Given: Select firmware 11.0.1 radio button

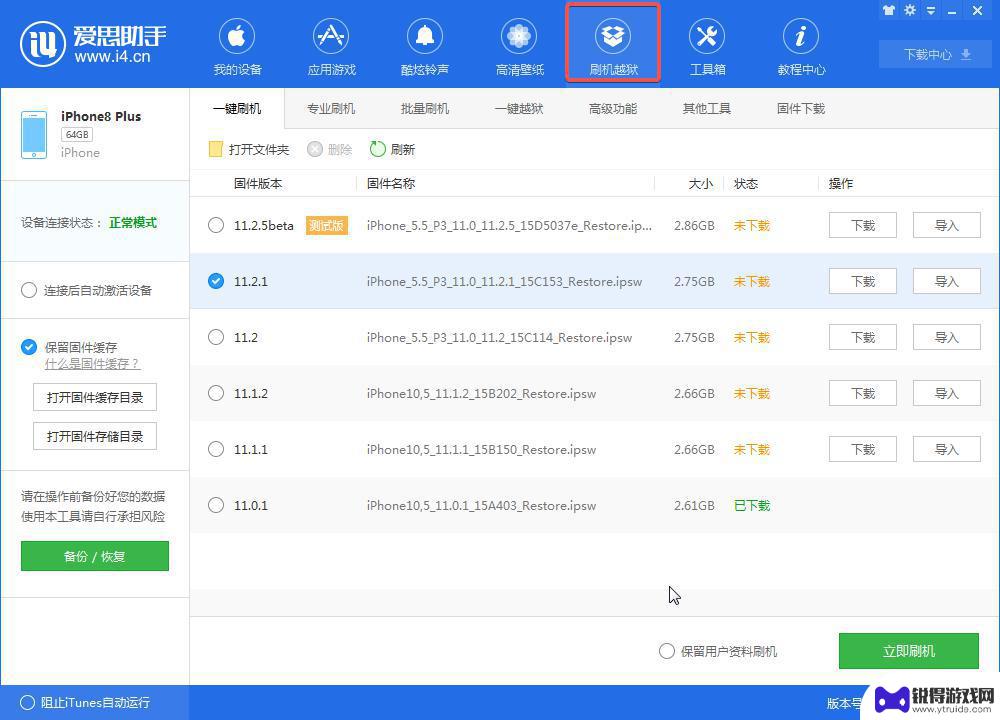Looking at the screenshot, I should 216,505.
